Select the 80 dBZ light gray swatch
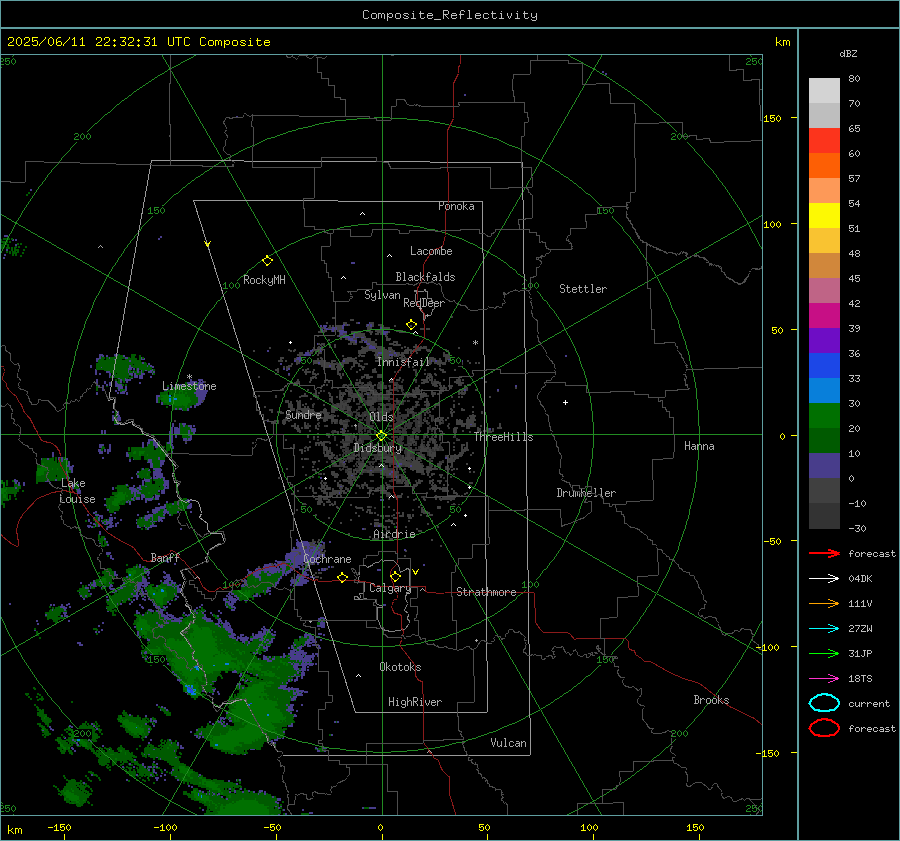This screenshot has height=841, width=900. (x=824, y=90)
